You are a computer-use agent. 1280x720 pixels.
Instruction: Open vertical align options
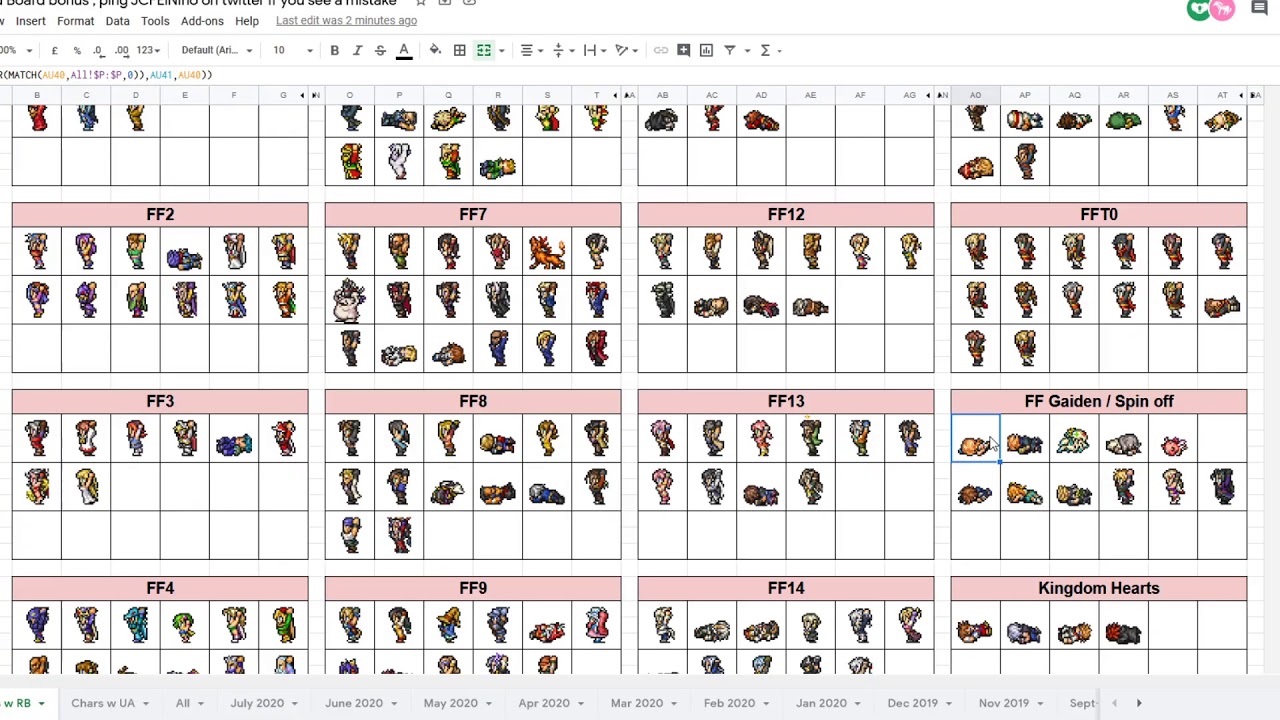tap(563, 50)
